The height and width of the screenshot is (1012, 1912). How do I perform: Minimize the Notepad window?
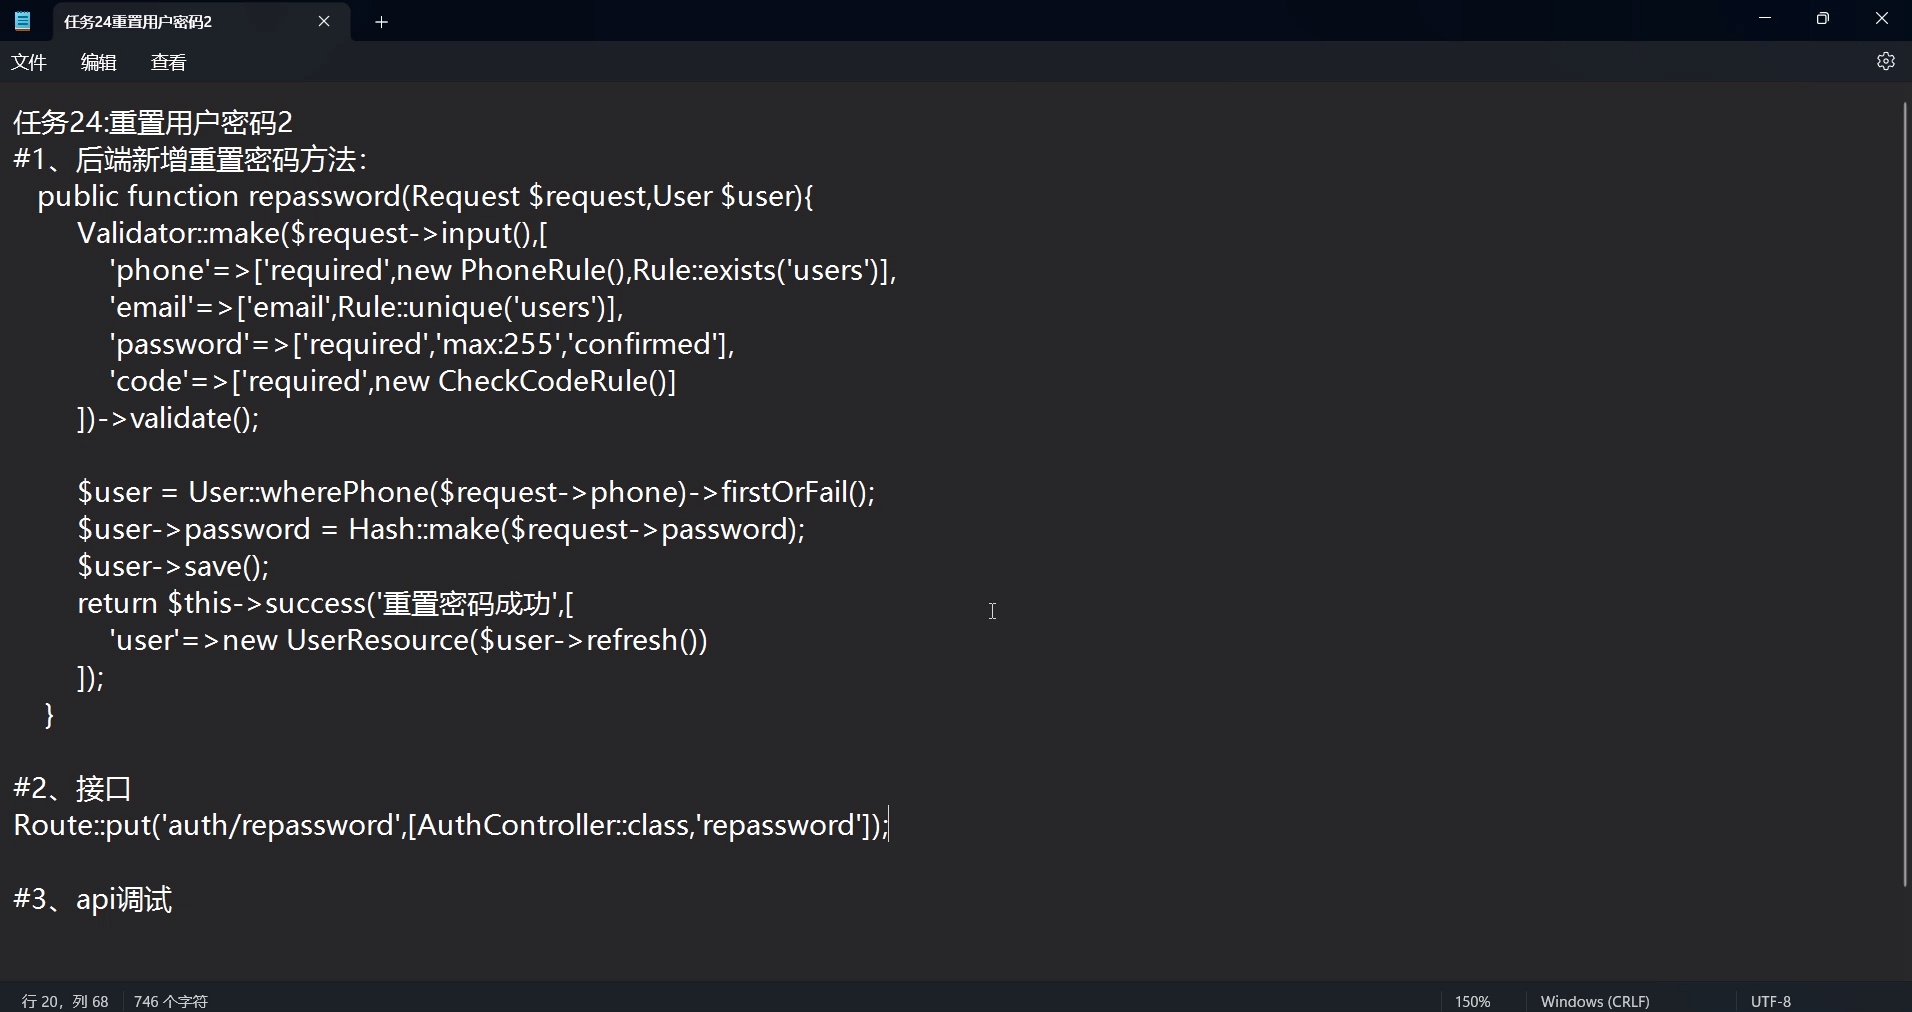coord(1765,19)
